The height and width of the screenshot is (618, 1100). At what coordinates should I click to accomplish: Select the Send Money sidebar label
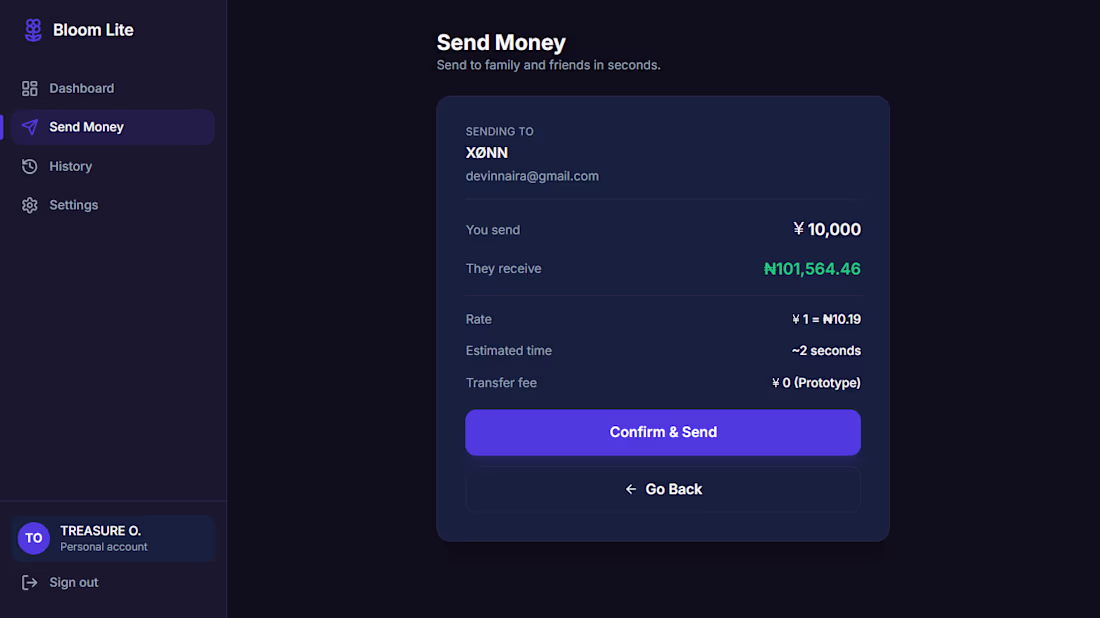[x=86, y=127]
